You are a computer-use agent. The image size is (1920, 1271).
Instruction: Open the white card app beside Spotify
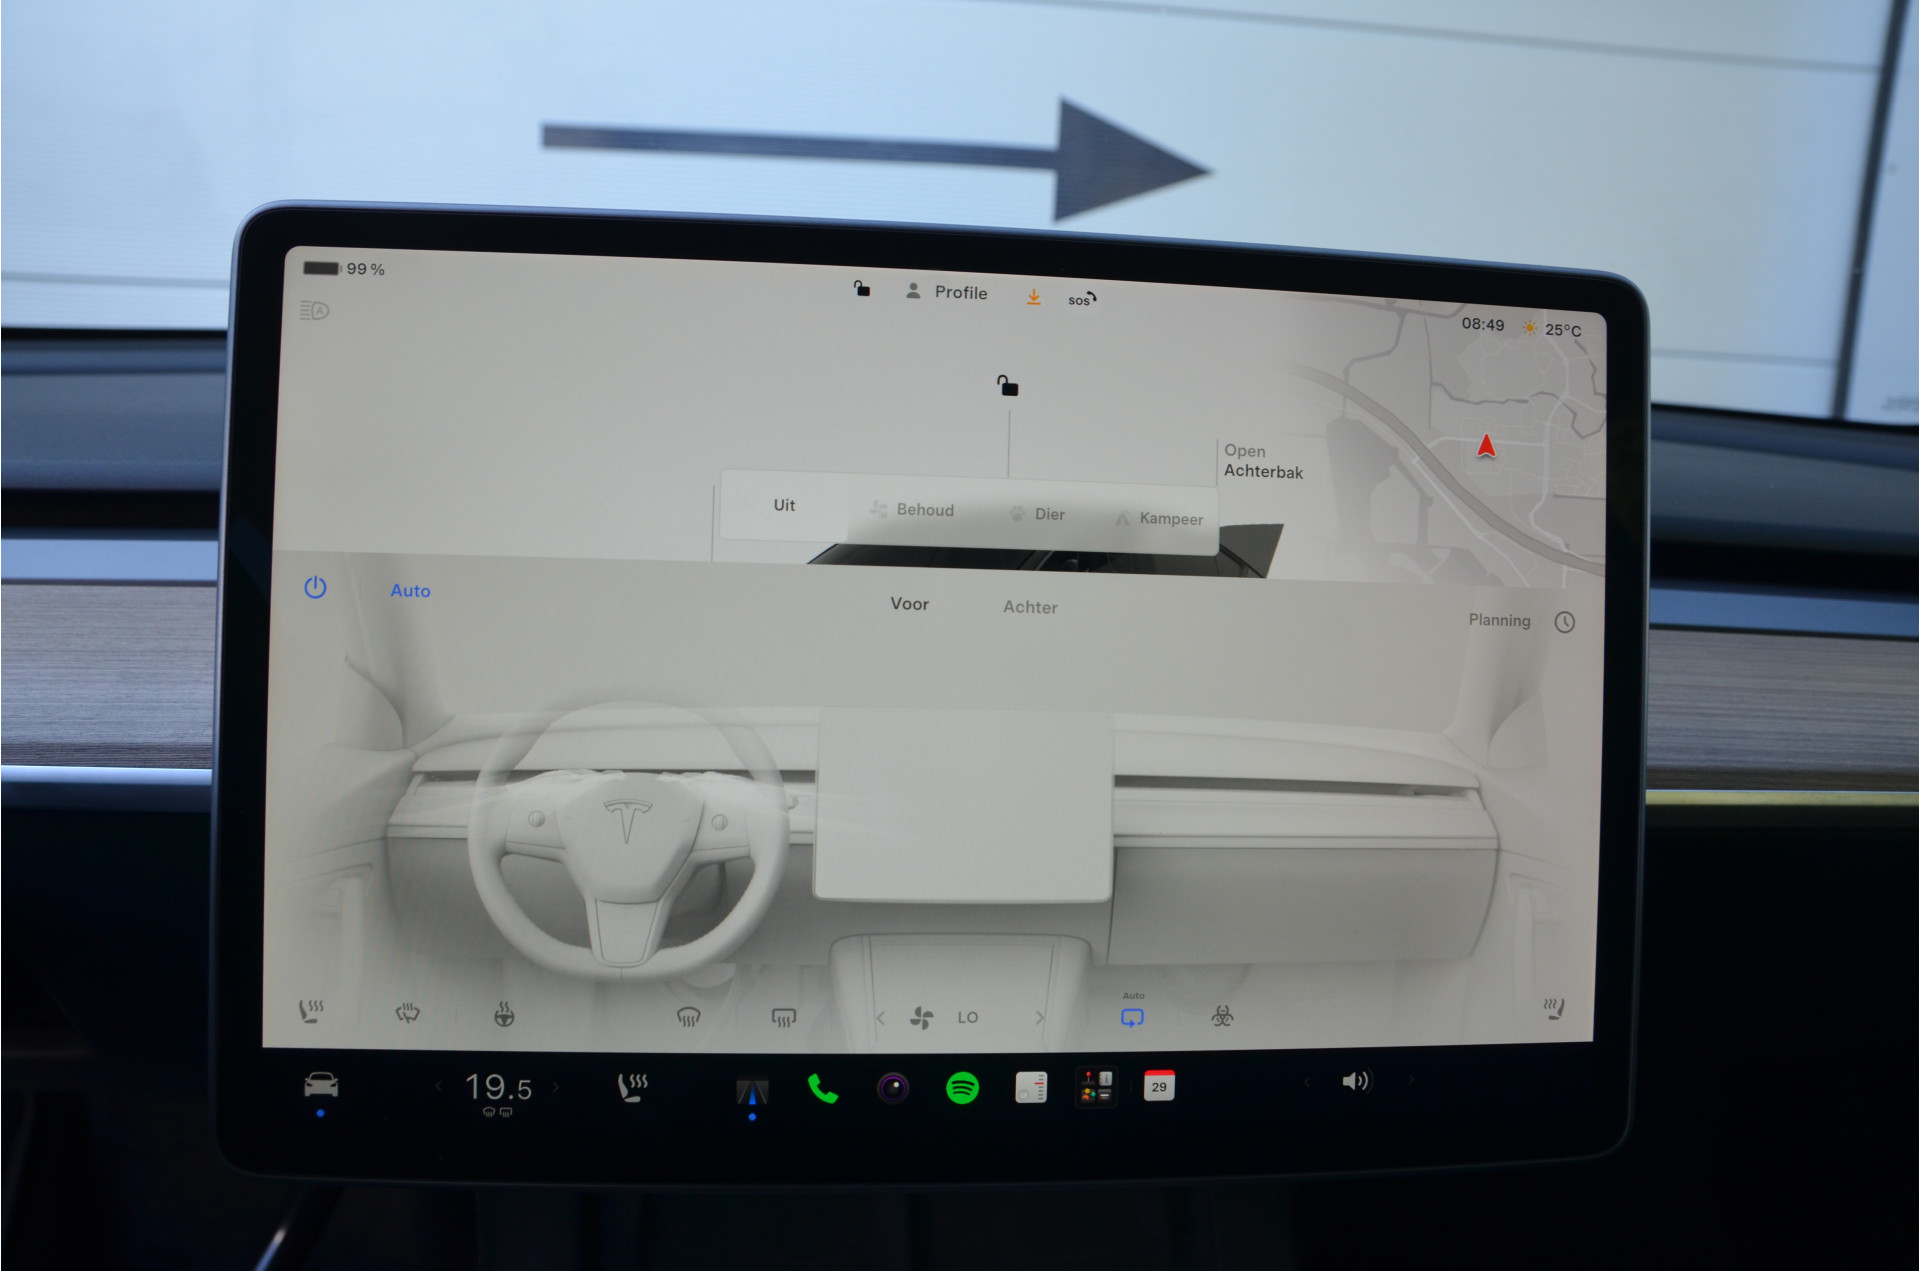point(1031,1087)
